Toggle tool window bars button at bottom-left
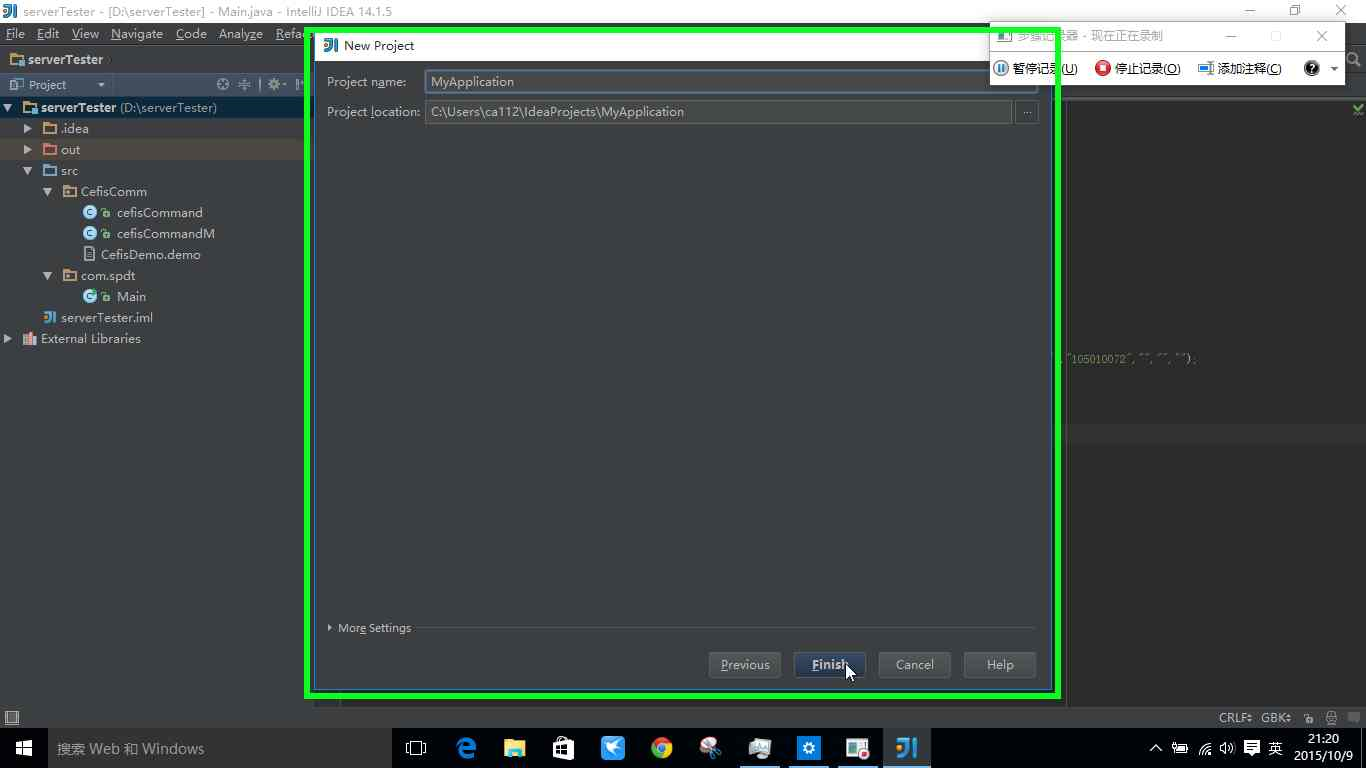1366x768 pixels. tap(12, 718)
